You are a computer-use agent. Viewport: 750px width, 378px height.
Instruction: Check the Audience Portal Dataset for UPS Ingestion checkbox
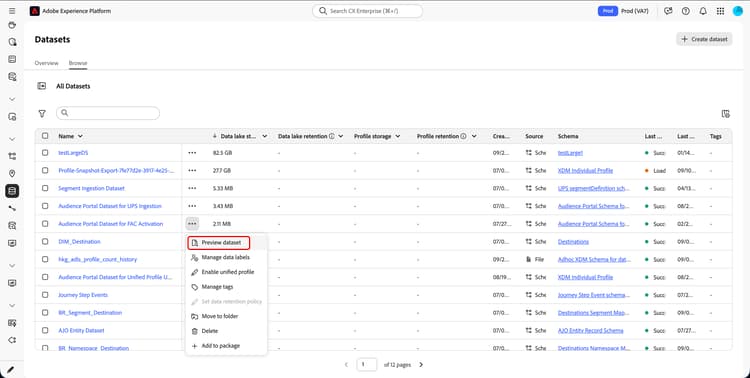pyautogui.click(x=45, y=206)
